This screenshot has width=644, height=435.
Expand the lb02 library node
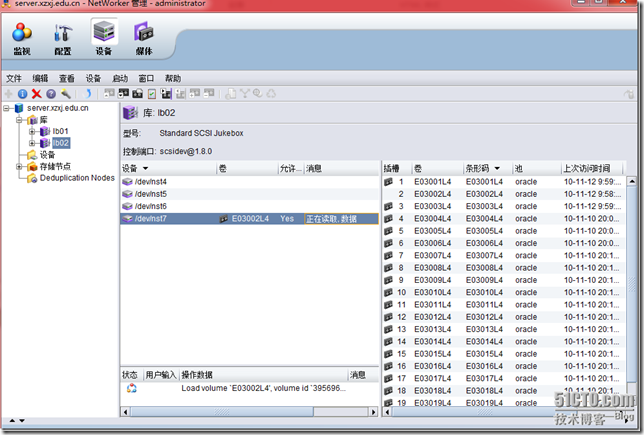pyautogui.click(x=32, y=143)
